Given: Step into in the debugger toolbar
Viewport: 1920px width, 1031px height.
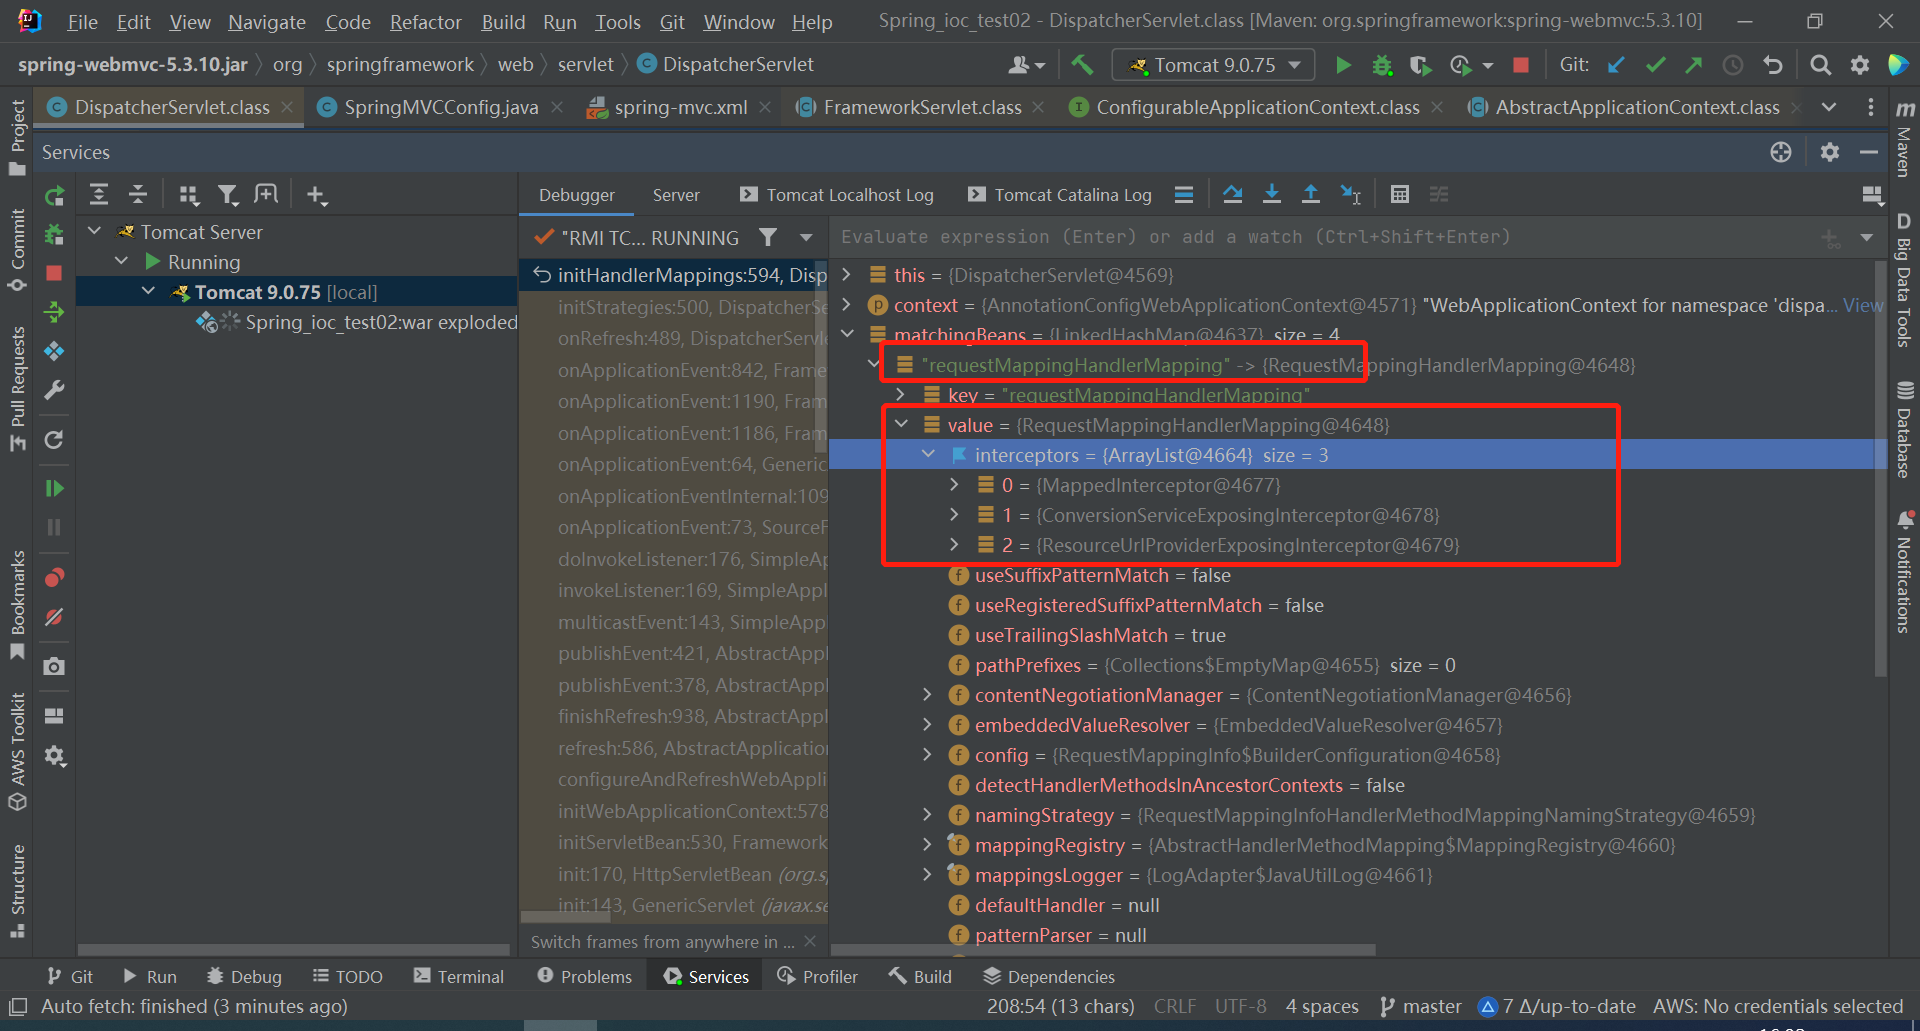Looking at the screenshot, I should pos(1272,194).
